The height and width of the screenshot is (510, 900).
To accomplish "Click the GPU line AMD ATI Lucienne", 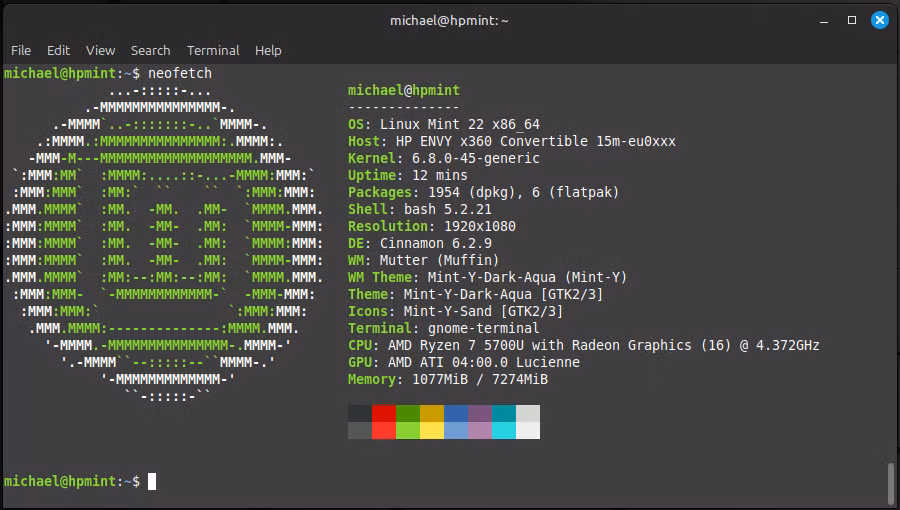I will (464, 363).
